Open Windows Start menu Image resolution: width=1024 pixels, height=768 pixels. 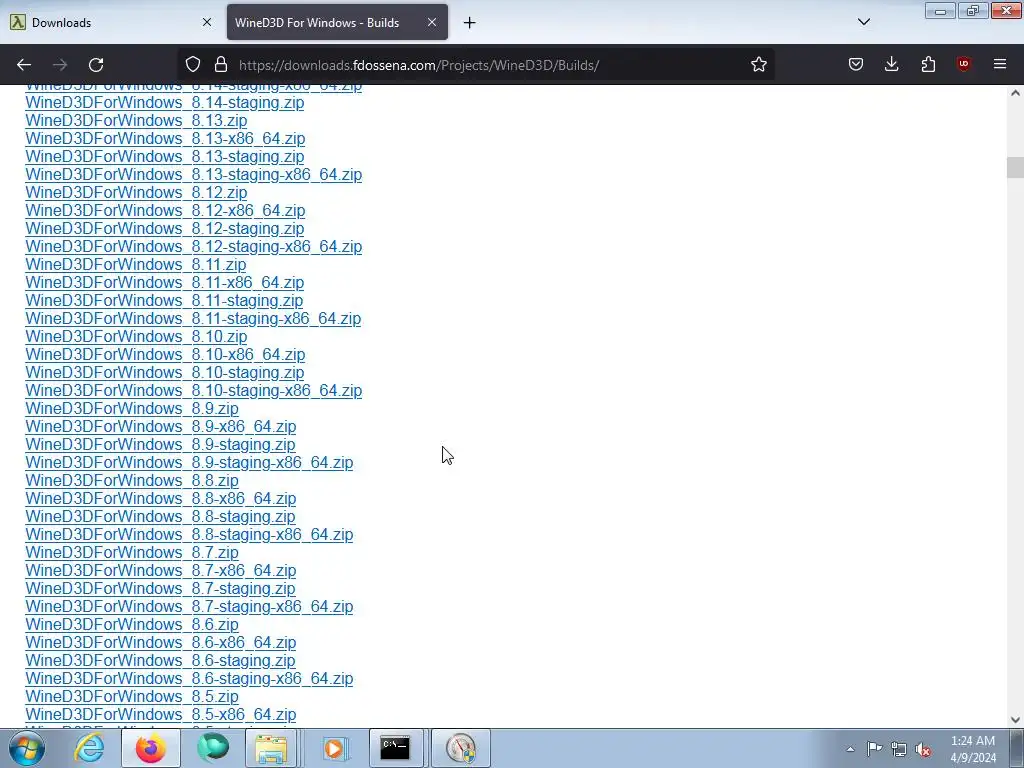(x=27, y=748)
